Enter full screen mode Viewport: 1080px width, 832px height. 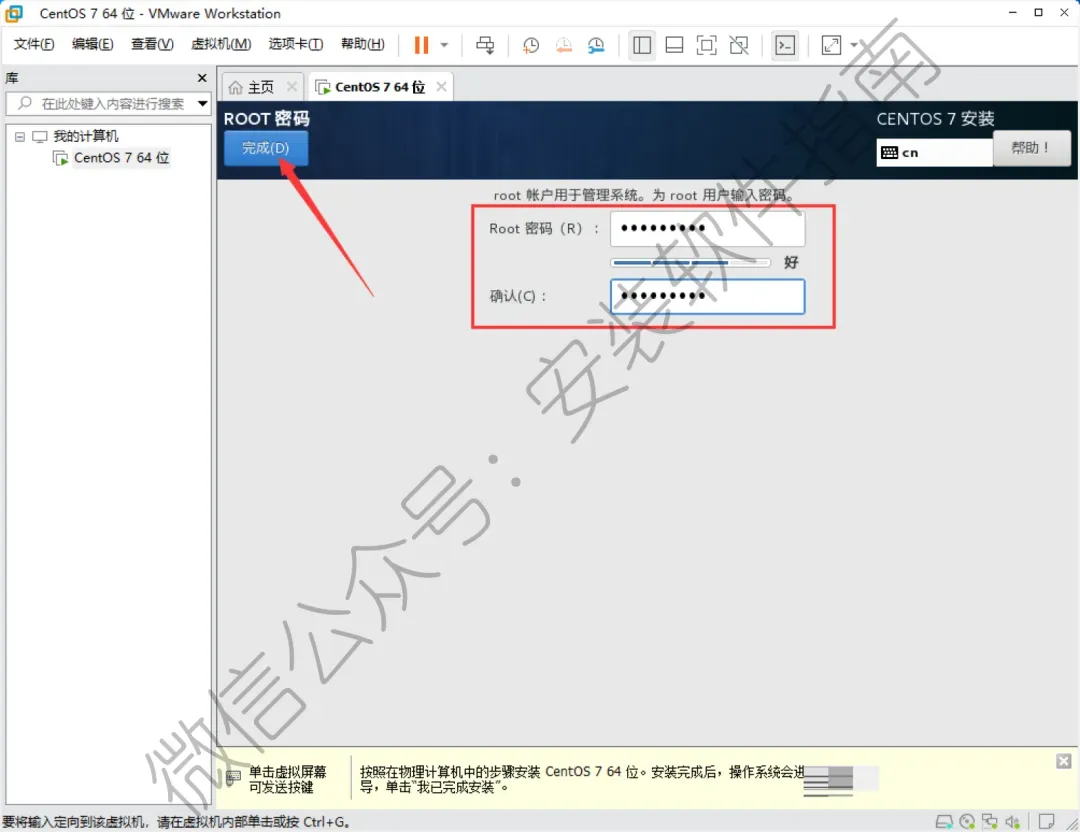pyautogui.click(x=707, y=45)
